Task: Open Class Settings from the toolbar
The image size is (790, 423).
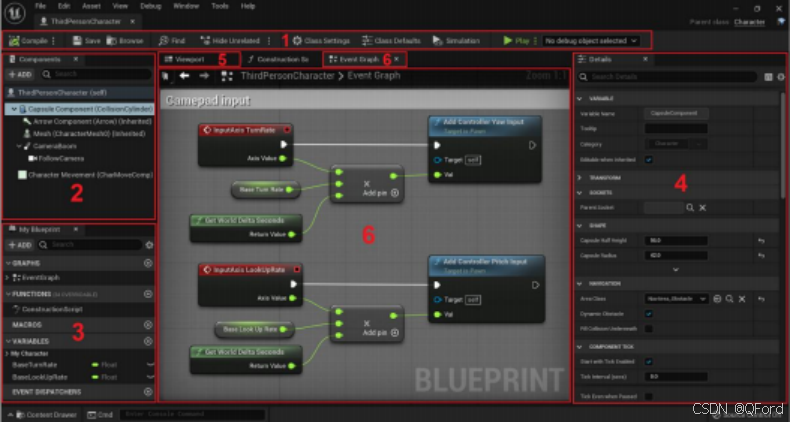Action: coord(321,41)
